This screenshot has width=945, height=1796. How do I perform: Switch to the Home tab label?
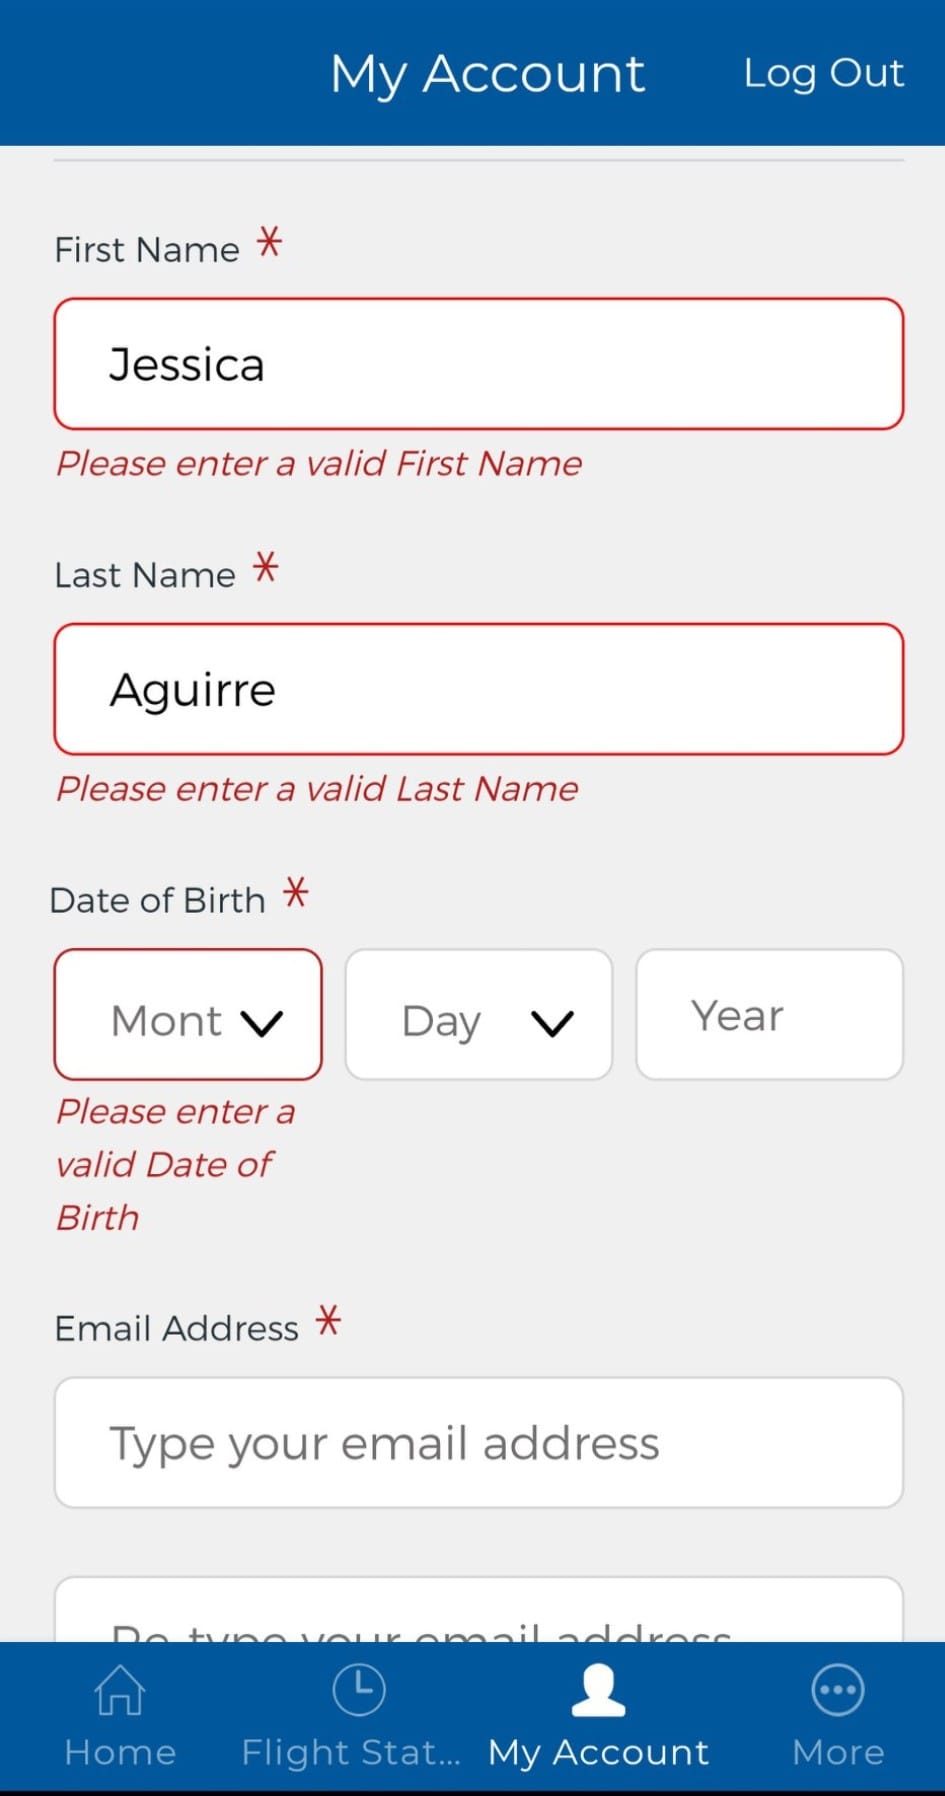(x=120, y=1752)
